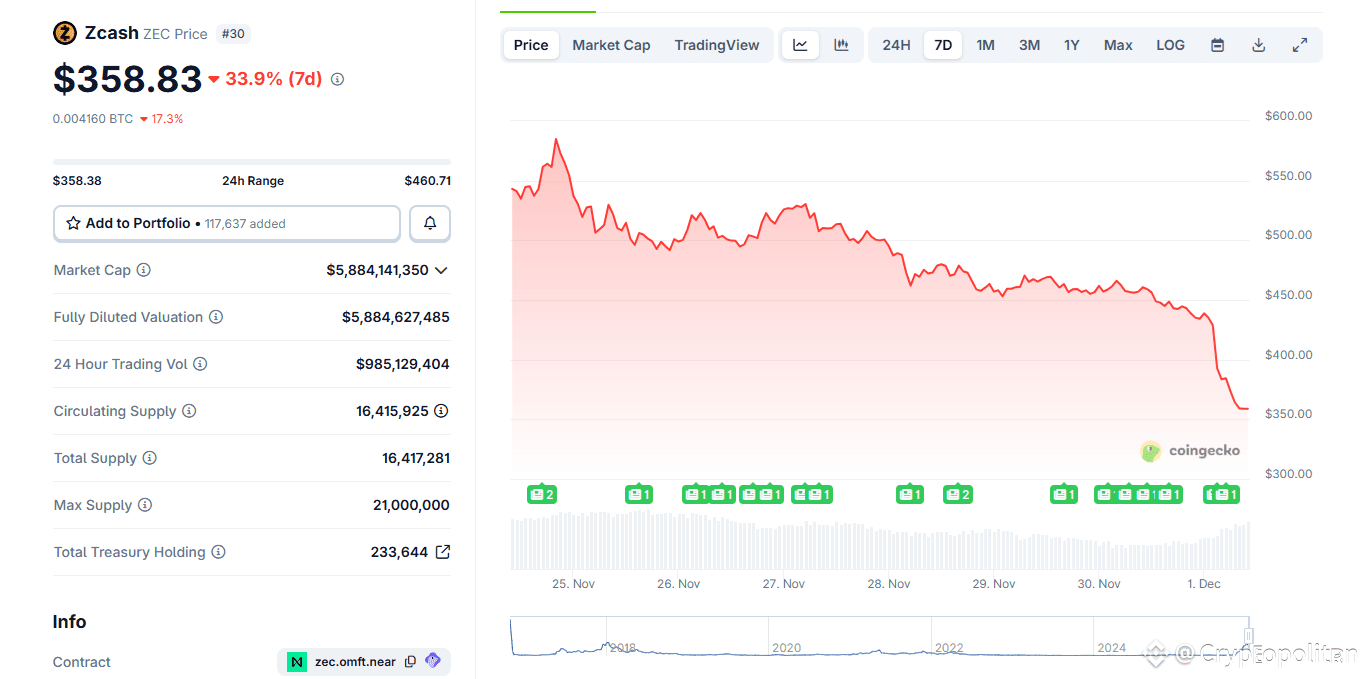Download the chart data
Image resolution: width=1366 pixels, height=679 pixels.
pos(1258,44)
